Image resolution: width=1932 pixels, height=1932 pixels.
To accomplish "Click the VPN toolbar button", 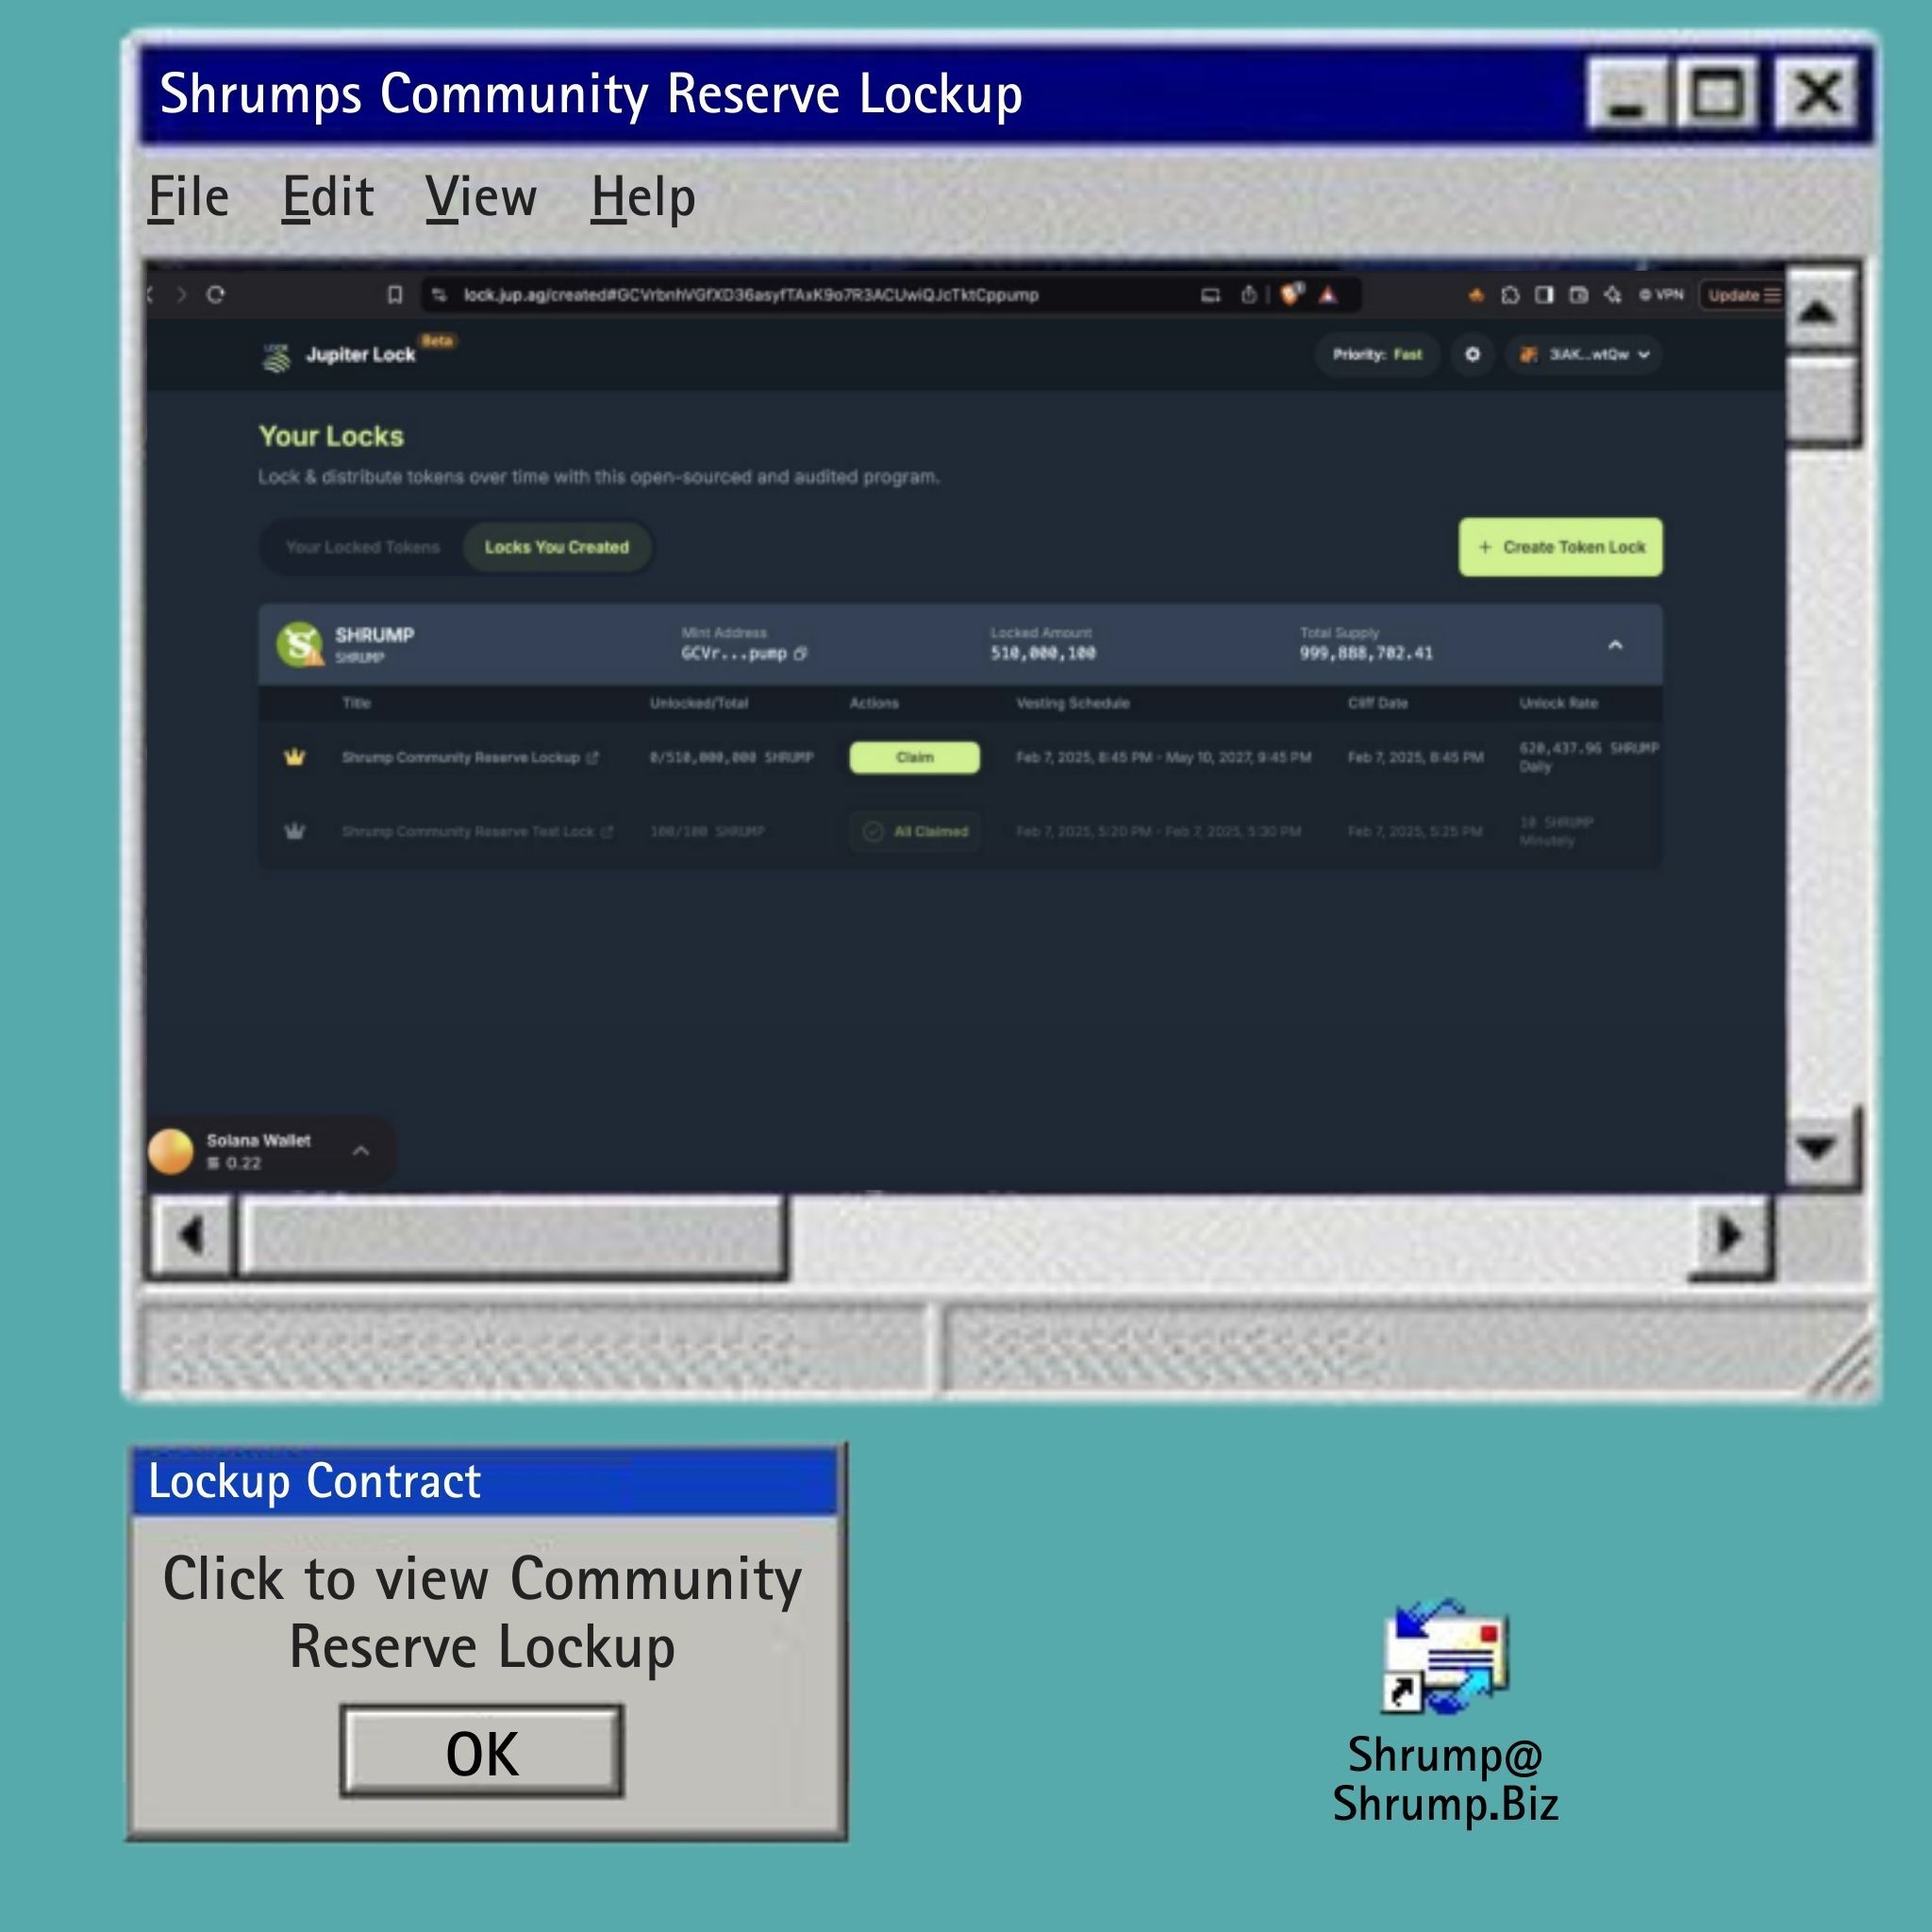I will click(1661, 294).
